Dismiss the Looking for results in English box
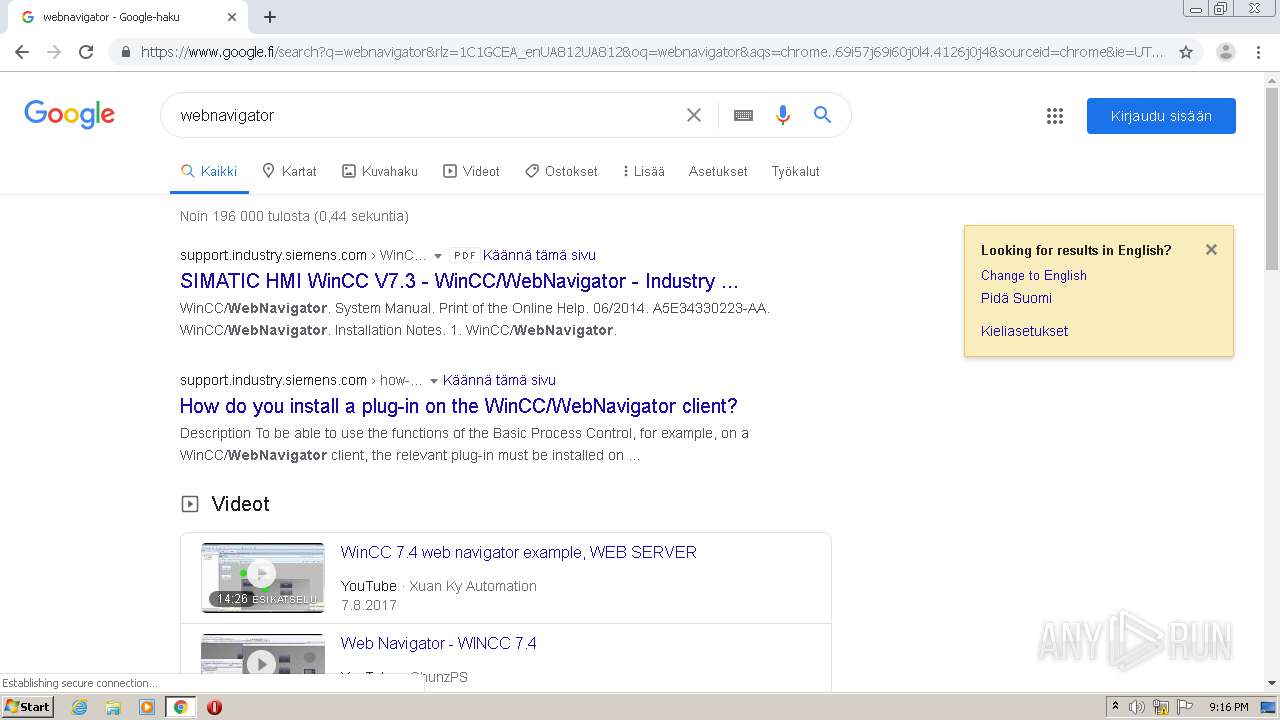1280x720 pixels. 1211,250
